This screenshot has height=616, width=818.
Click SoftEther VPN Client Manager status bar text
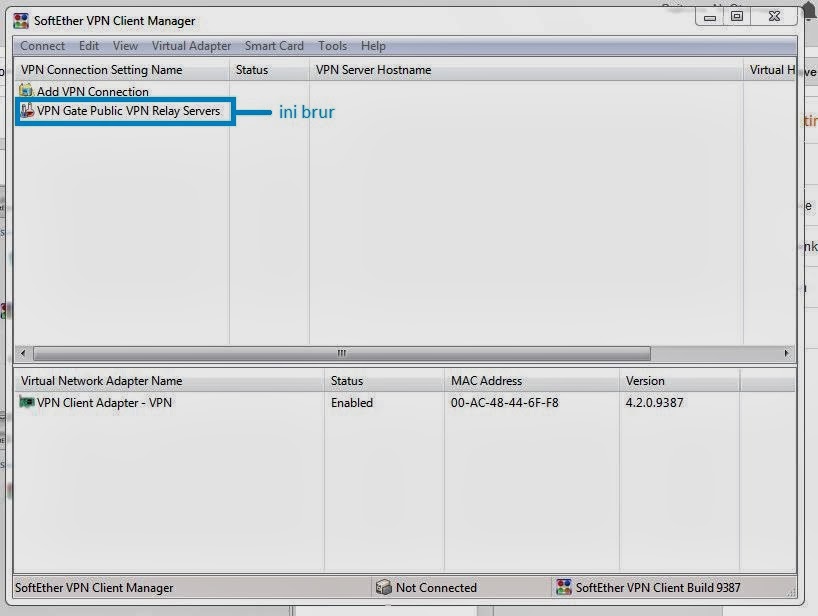94,588
